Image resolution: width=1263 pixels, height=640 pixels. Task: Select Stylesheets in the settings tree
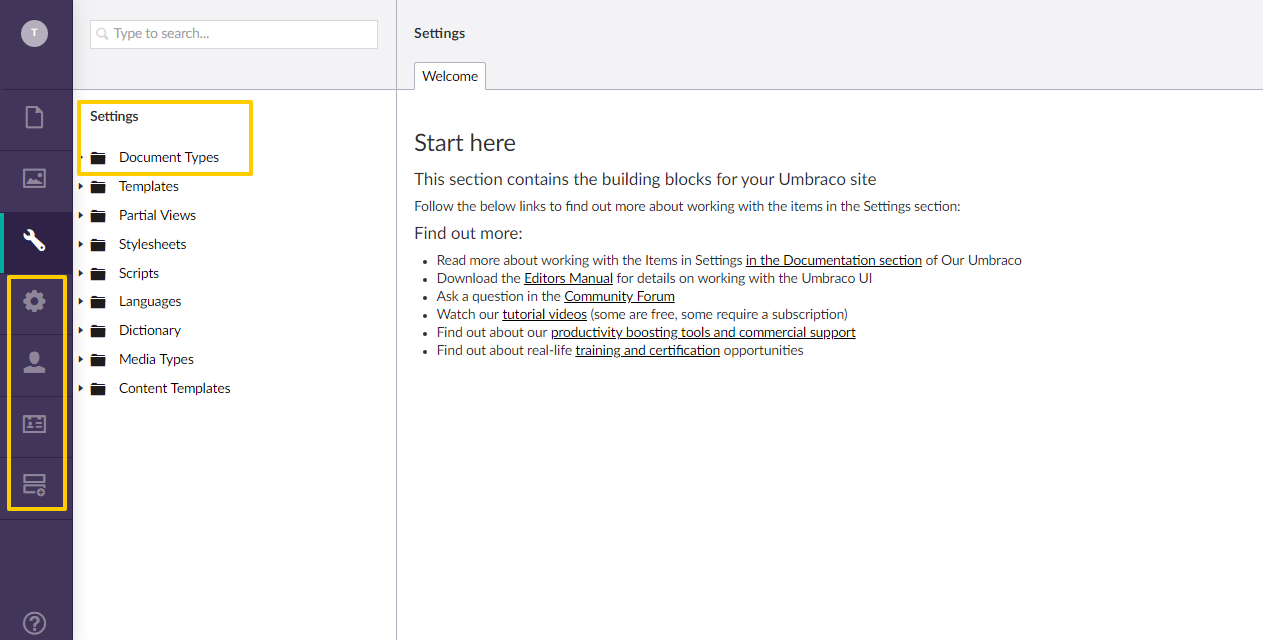[x=152, y=244]
